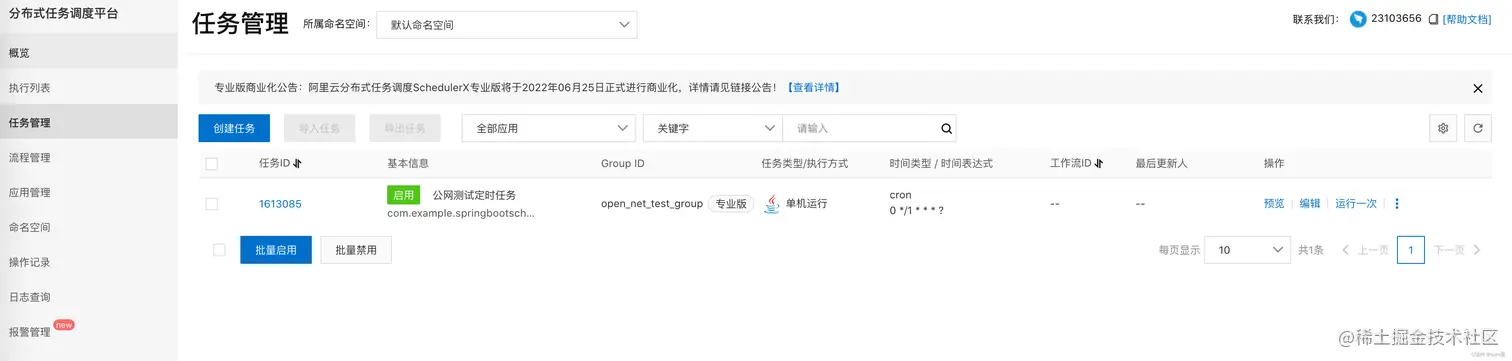Toggle the select-all checkbox in table header
This screenshot has width=1512, height=361.
coord(211,163)
